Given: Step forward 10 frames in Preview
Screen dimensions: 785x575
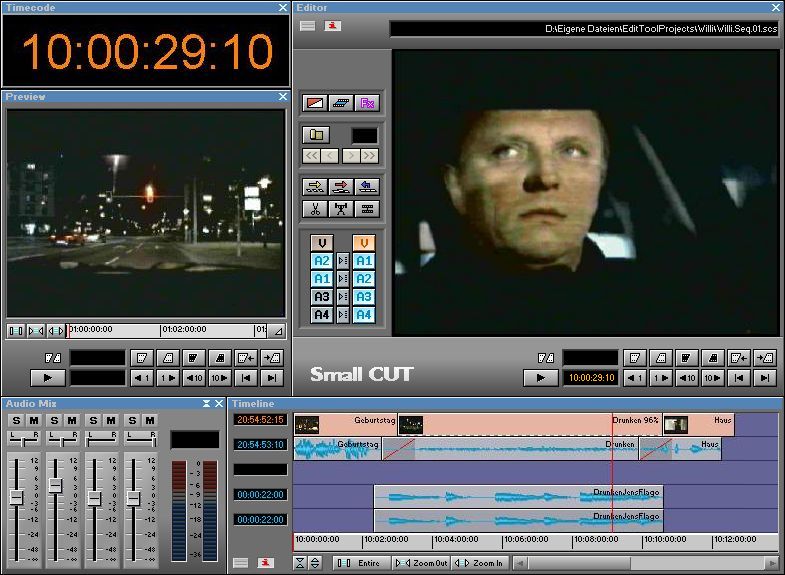Looking at the screenshot, I should pos(219,378).
